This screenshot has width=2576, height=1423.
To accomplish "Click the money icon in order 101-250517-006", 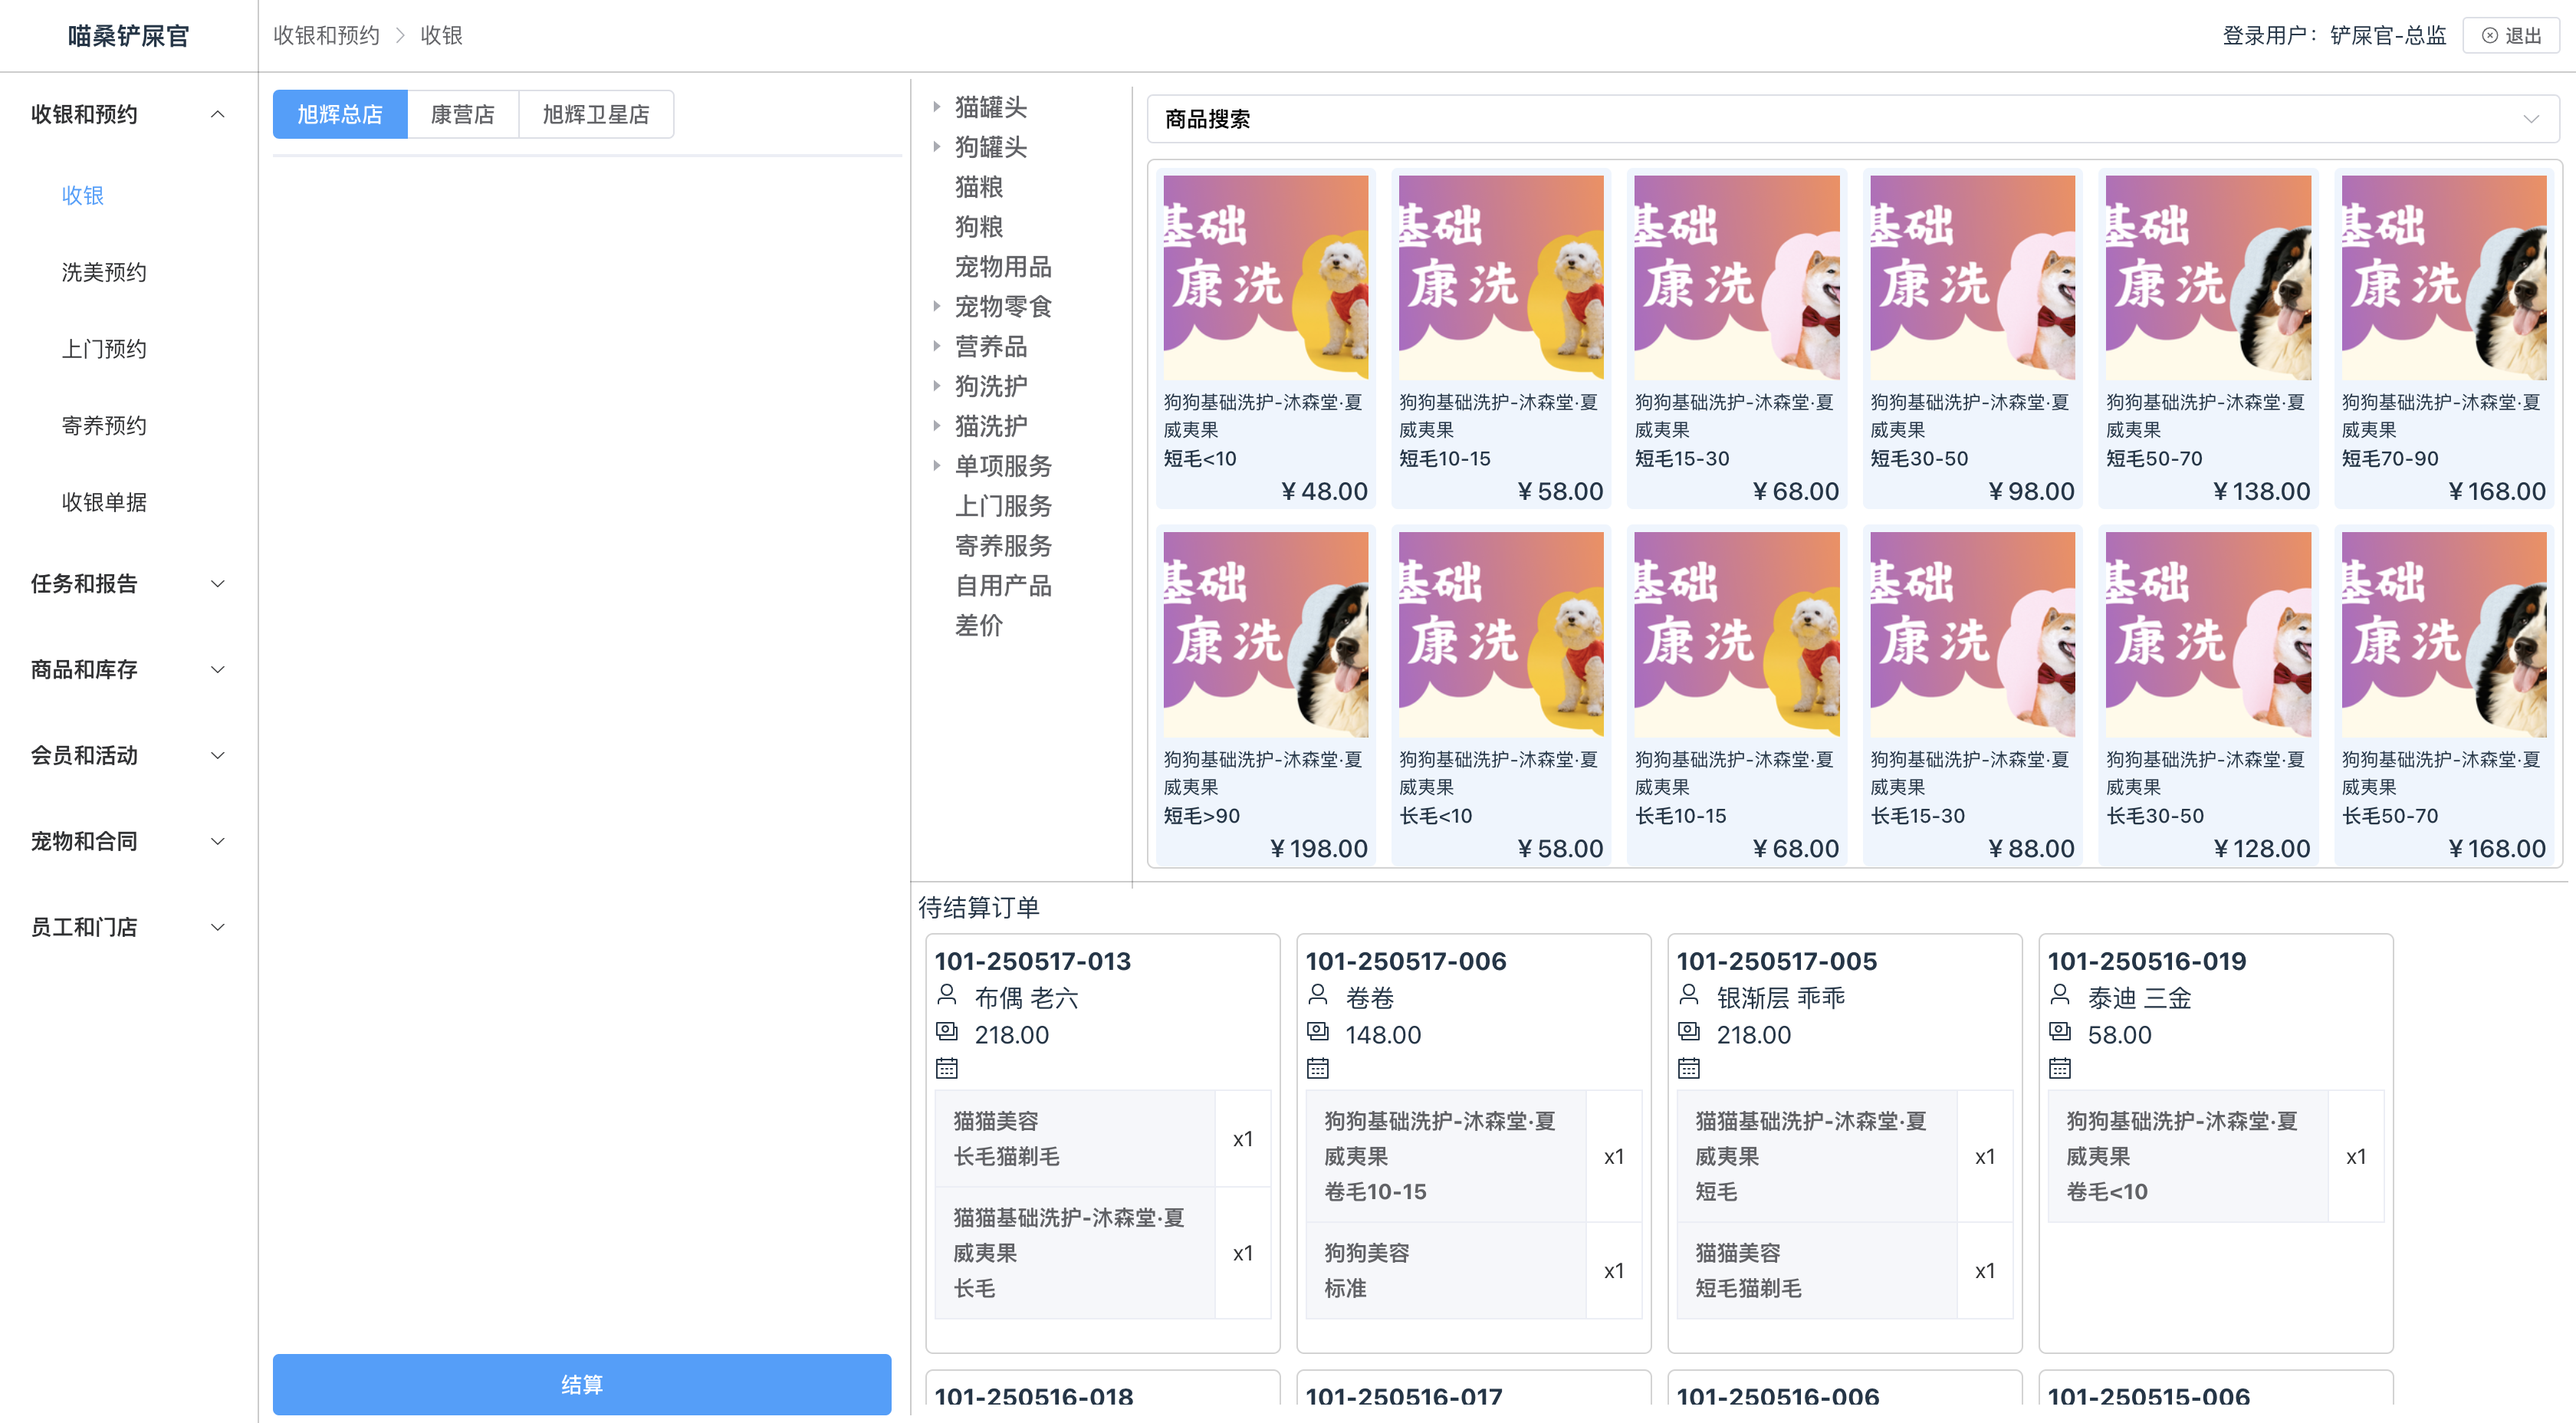I will pyautogui.click(x=1317, y=1031).
